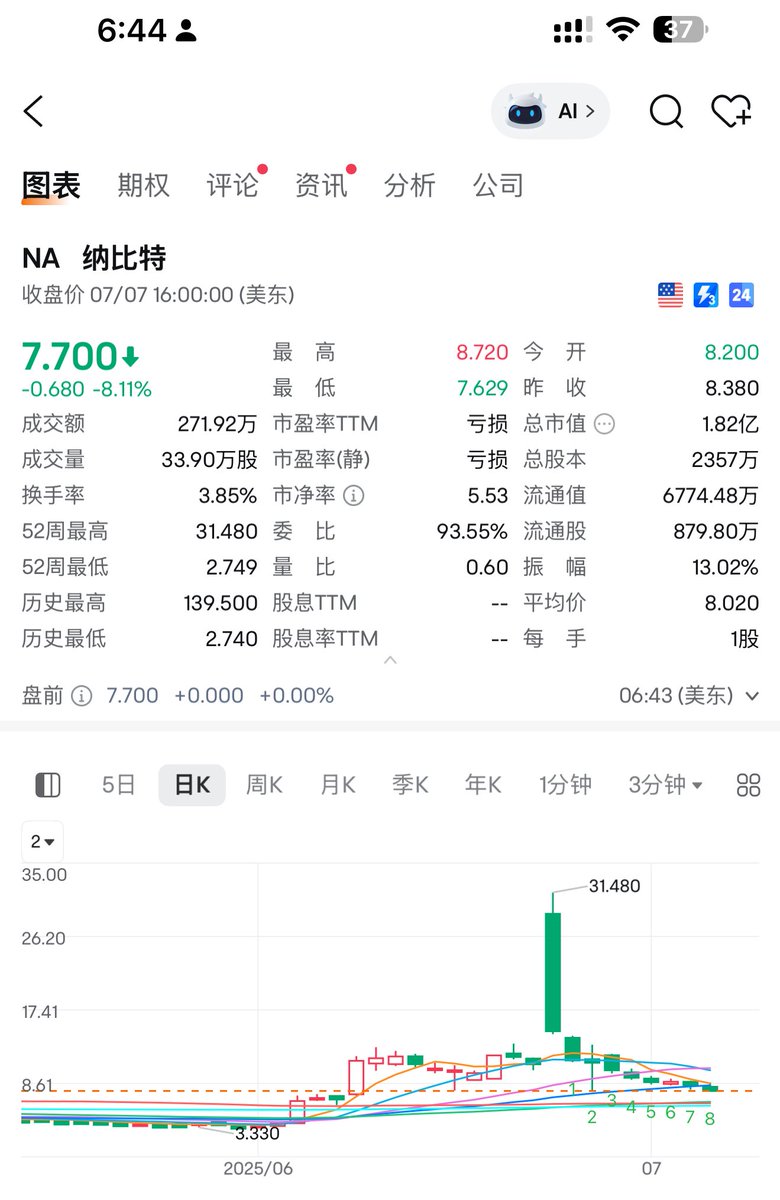
Task: Tap the 总股本 value 2357万
Action: tap(725, 459)
